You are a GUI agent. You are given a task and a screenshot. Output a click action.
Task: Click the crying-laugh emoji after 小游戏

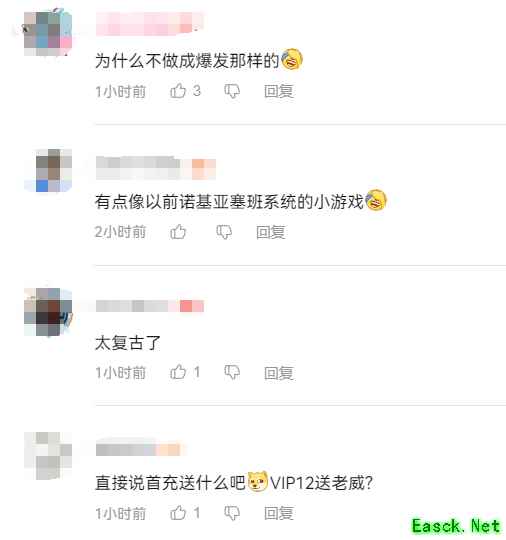click(x=376, y=200)
